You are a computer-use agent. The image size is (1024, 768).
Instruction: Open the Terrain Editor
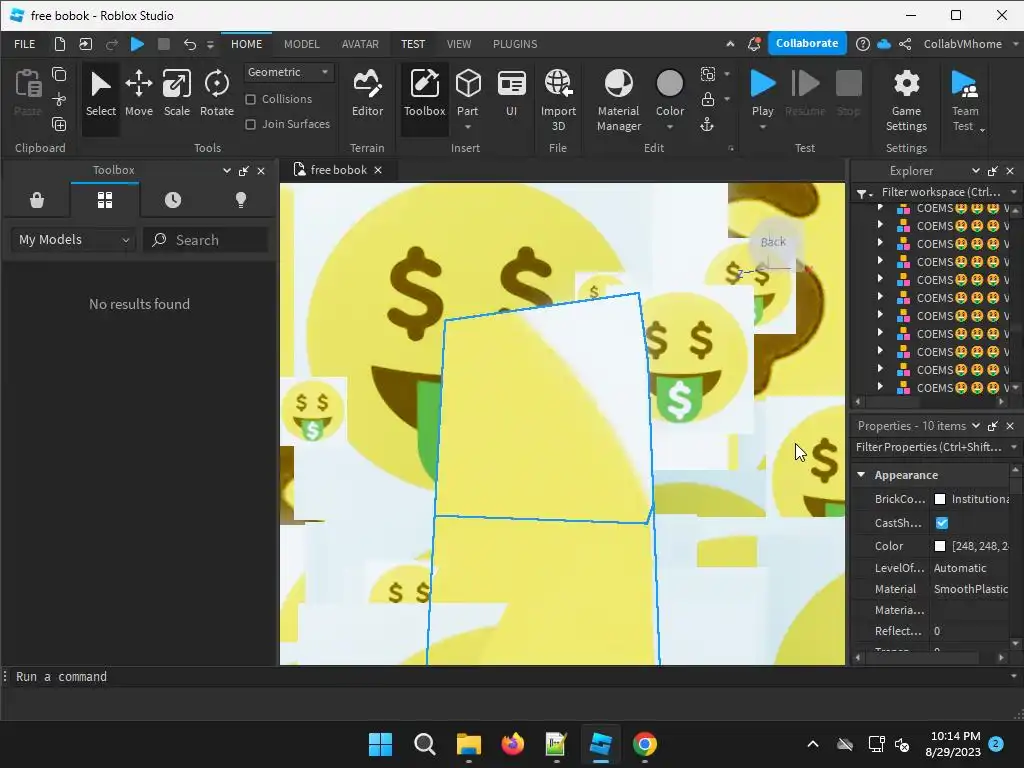click(368, 95)
